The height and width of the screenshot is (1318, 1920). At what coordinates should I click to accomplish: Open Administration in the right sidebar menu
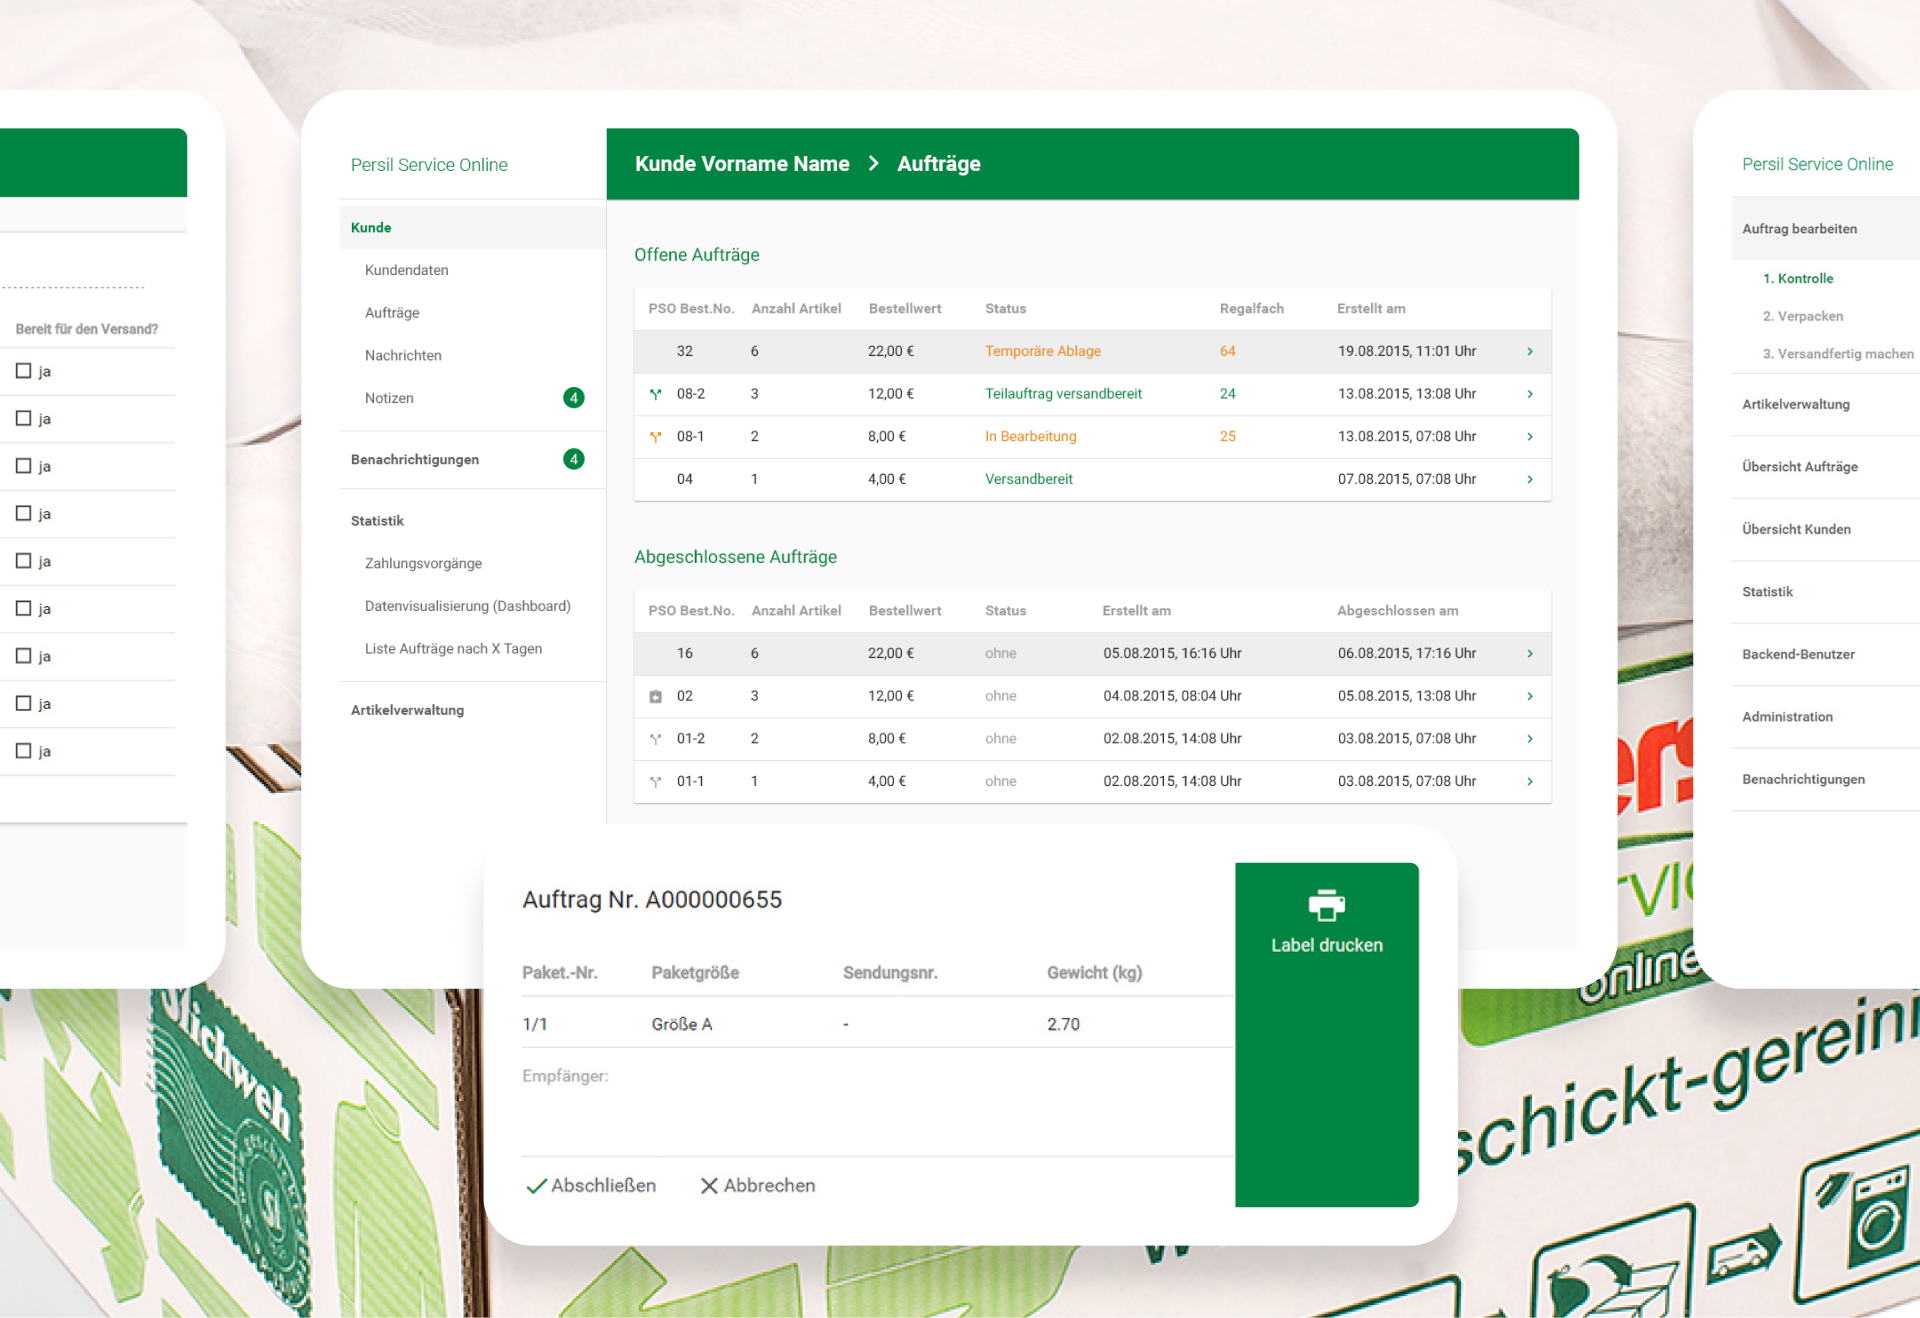coord(1788,716)
